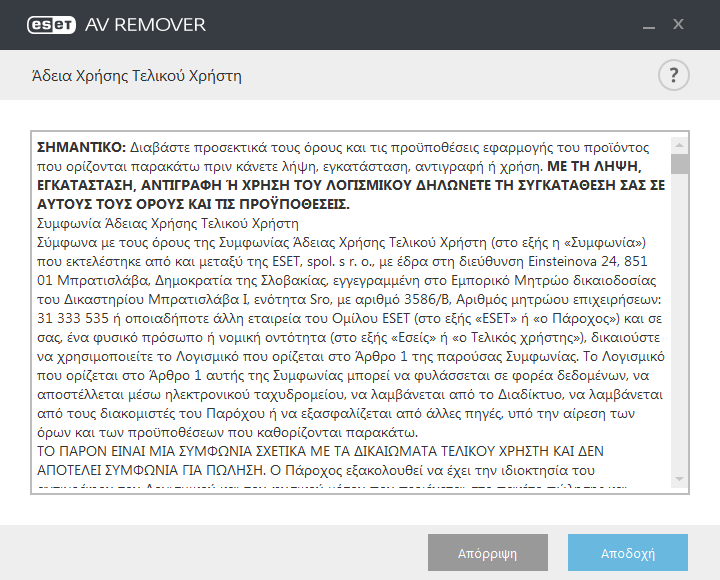Click the scrollbar down arrow in license box
This screenshot has height=580, width=720.
(x=680, y=479)
